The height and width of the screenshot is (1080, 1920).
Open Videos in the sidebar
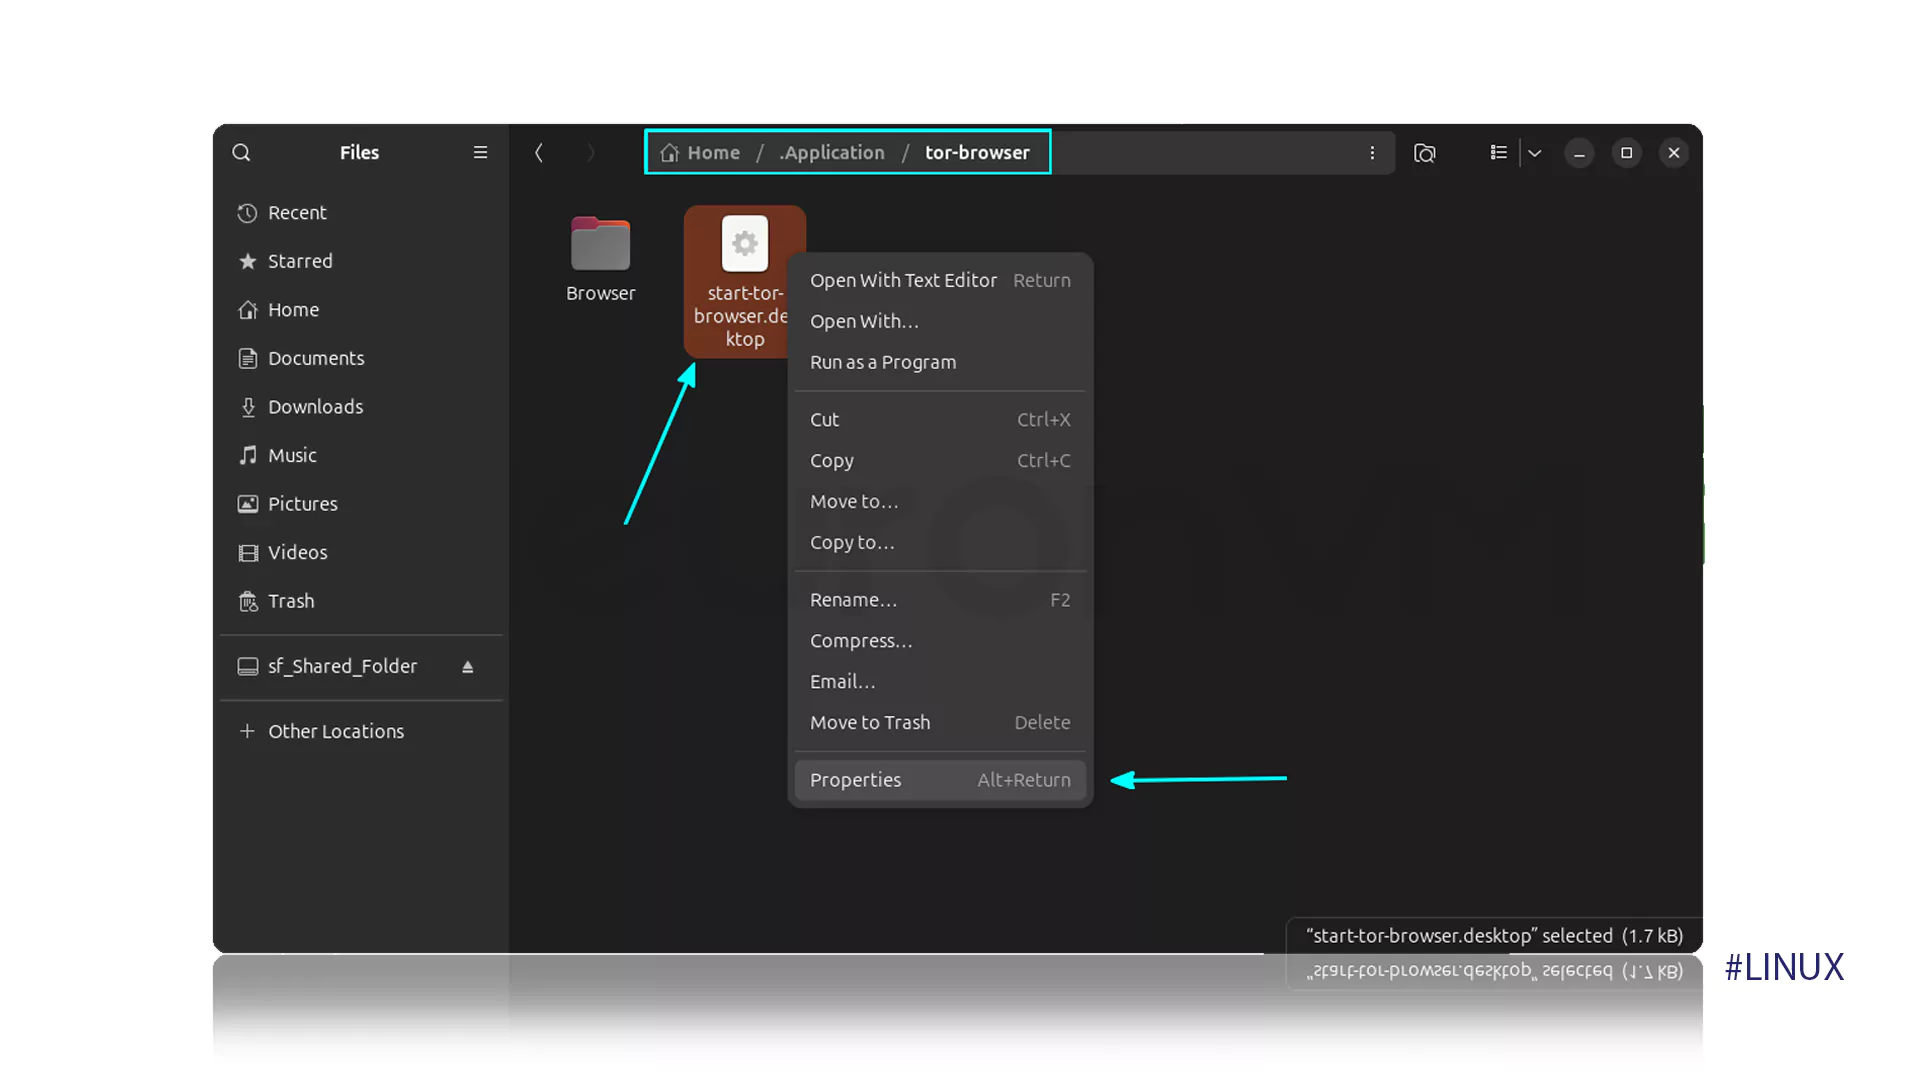pyautogui.click(x=361, y=552)
